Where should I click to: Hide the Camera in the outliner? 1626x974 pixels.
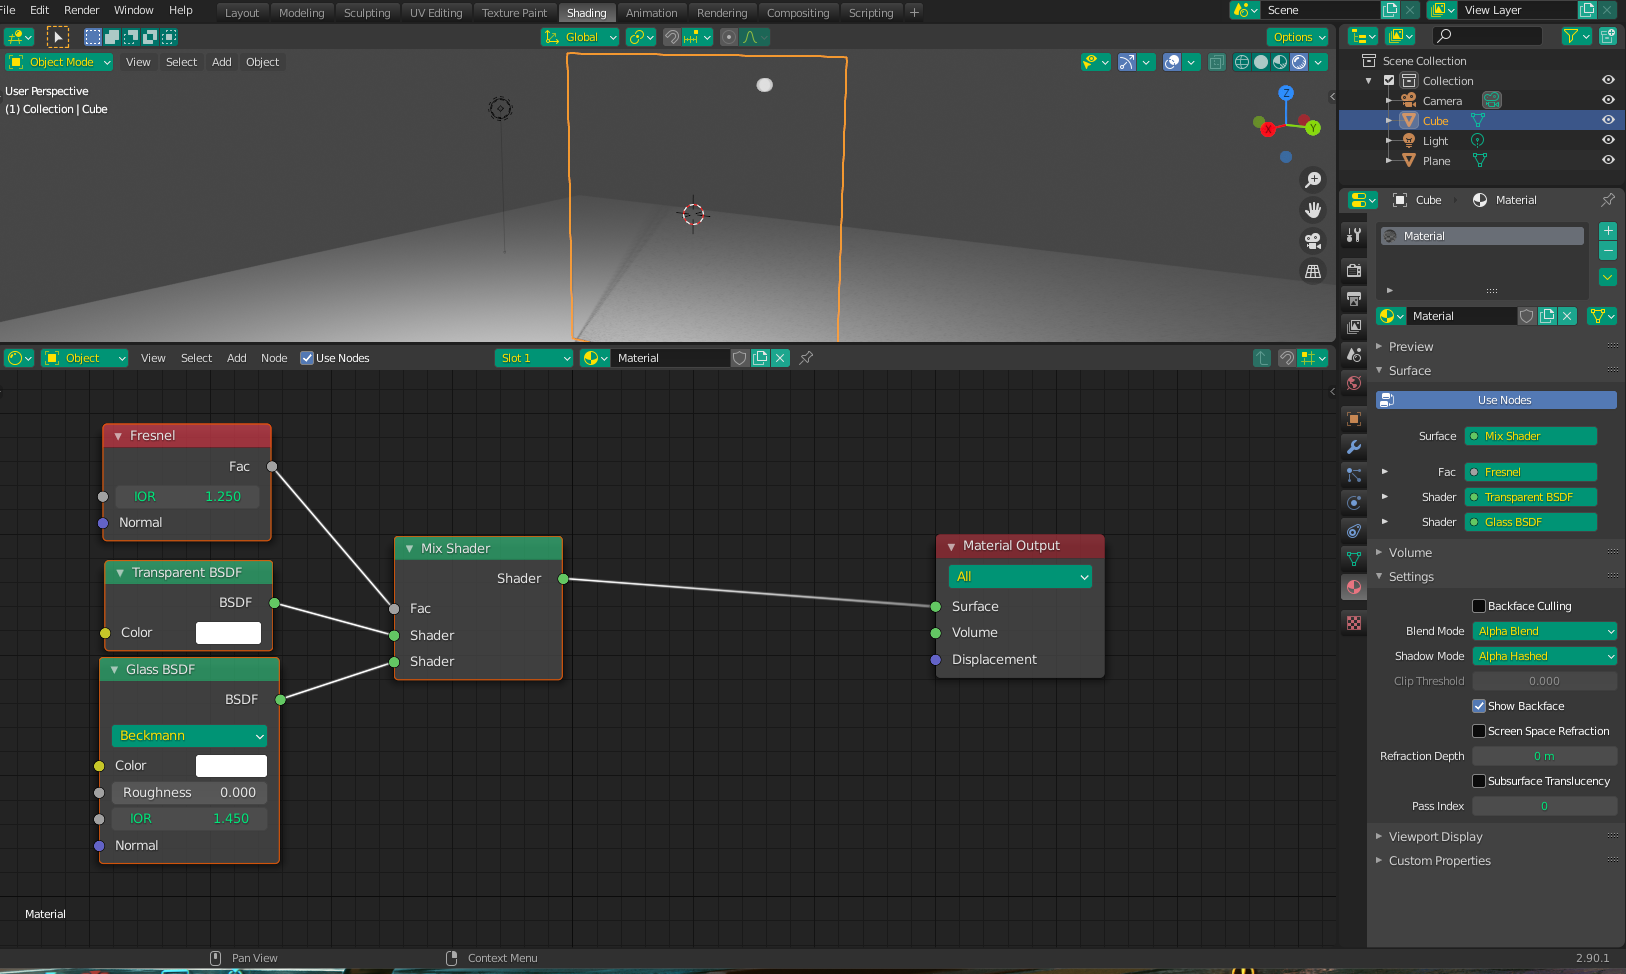[1608, 100]
